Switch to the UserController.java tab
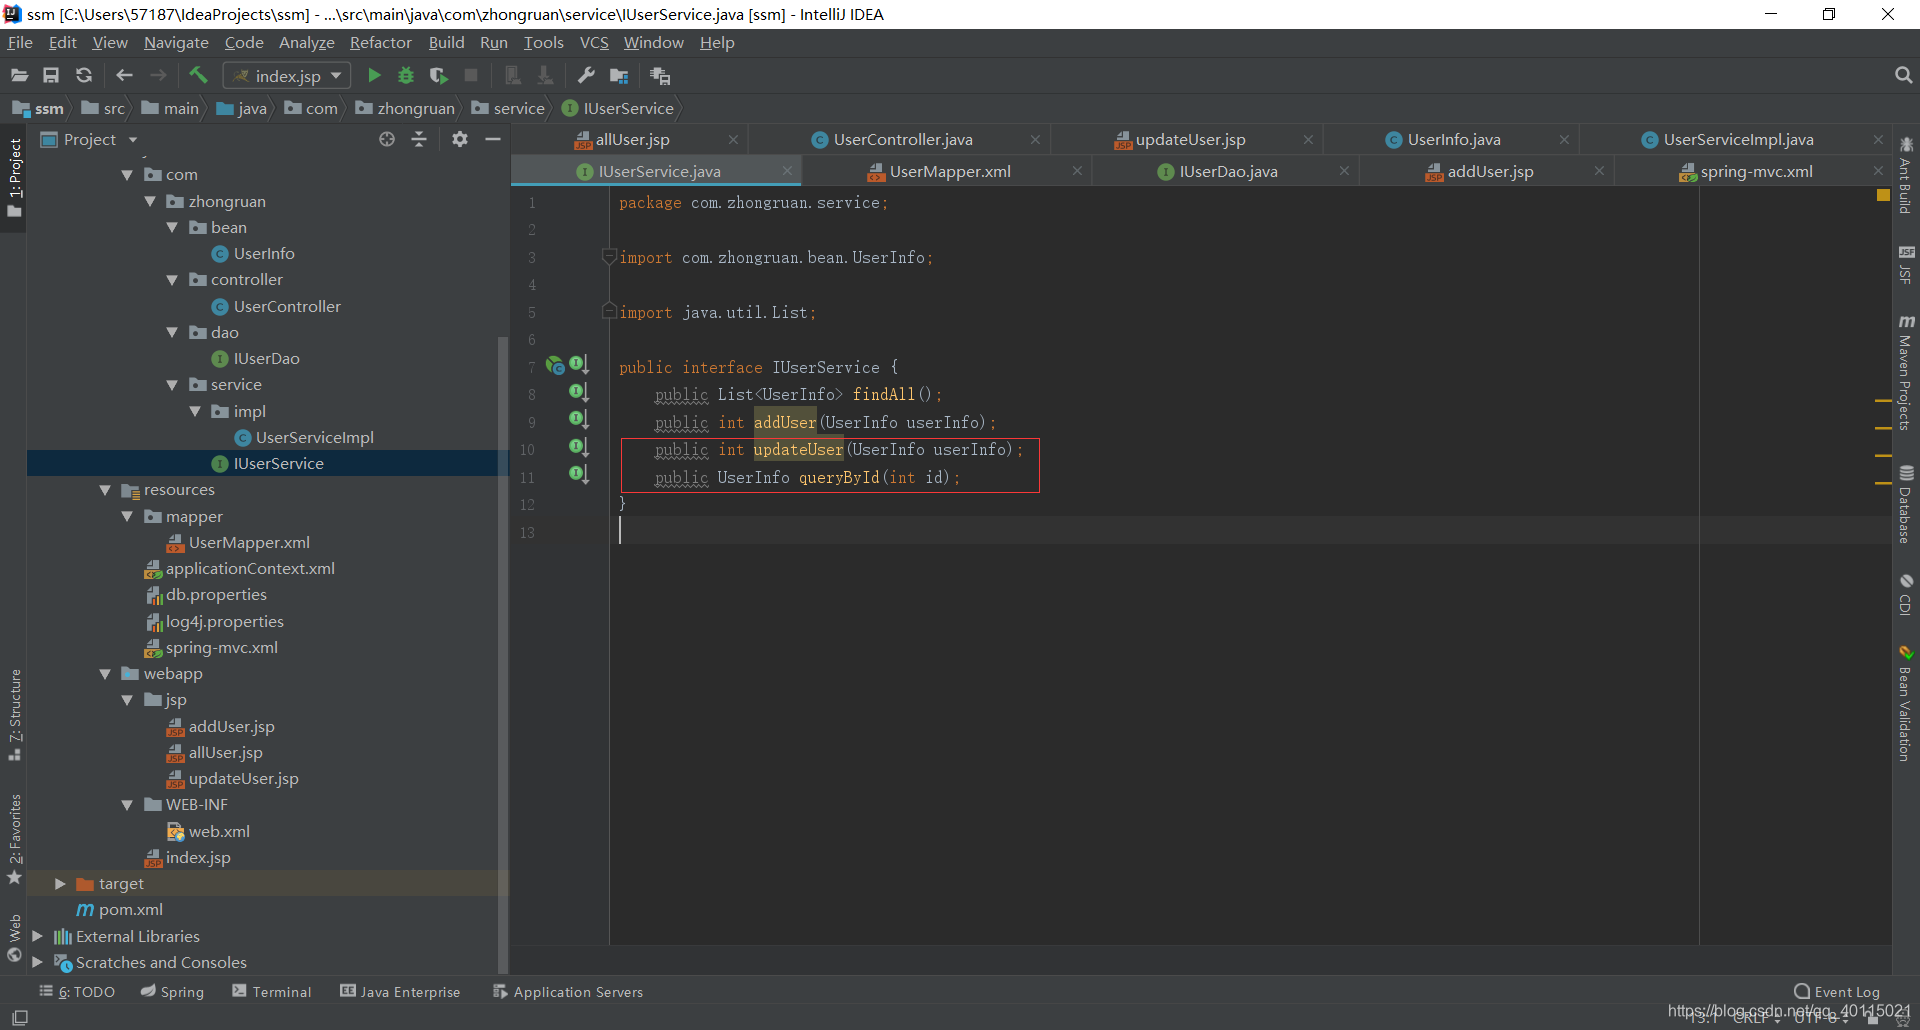This screenshot has height=1030, width=1920. (903, 140)
